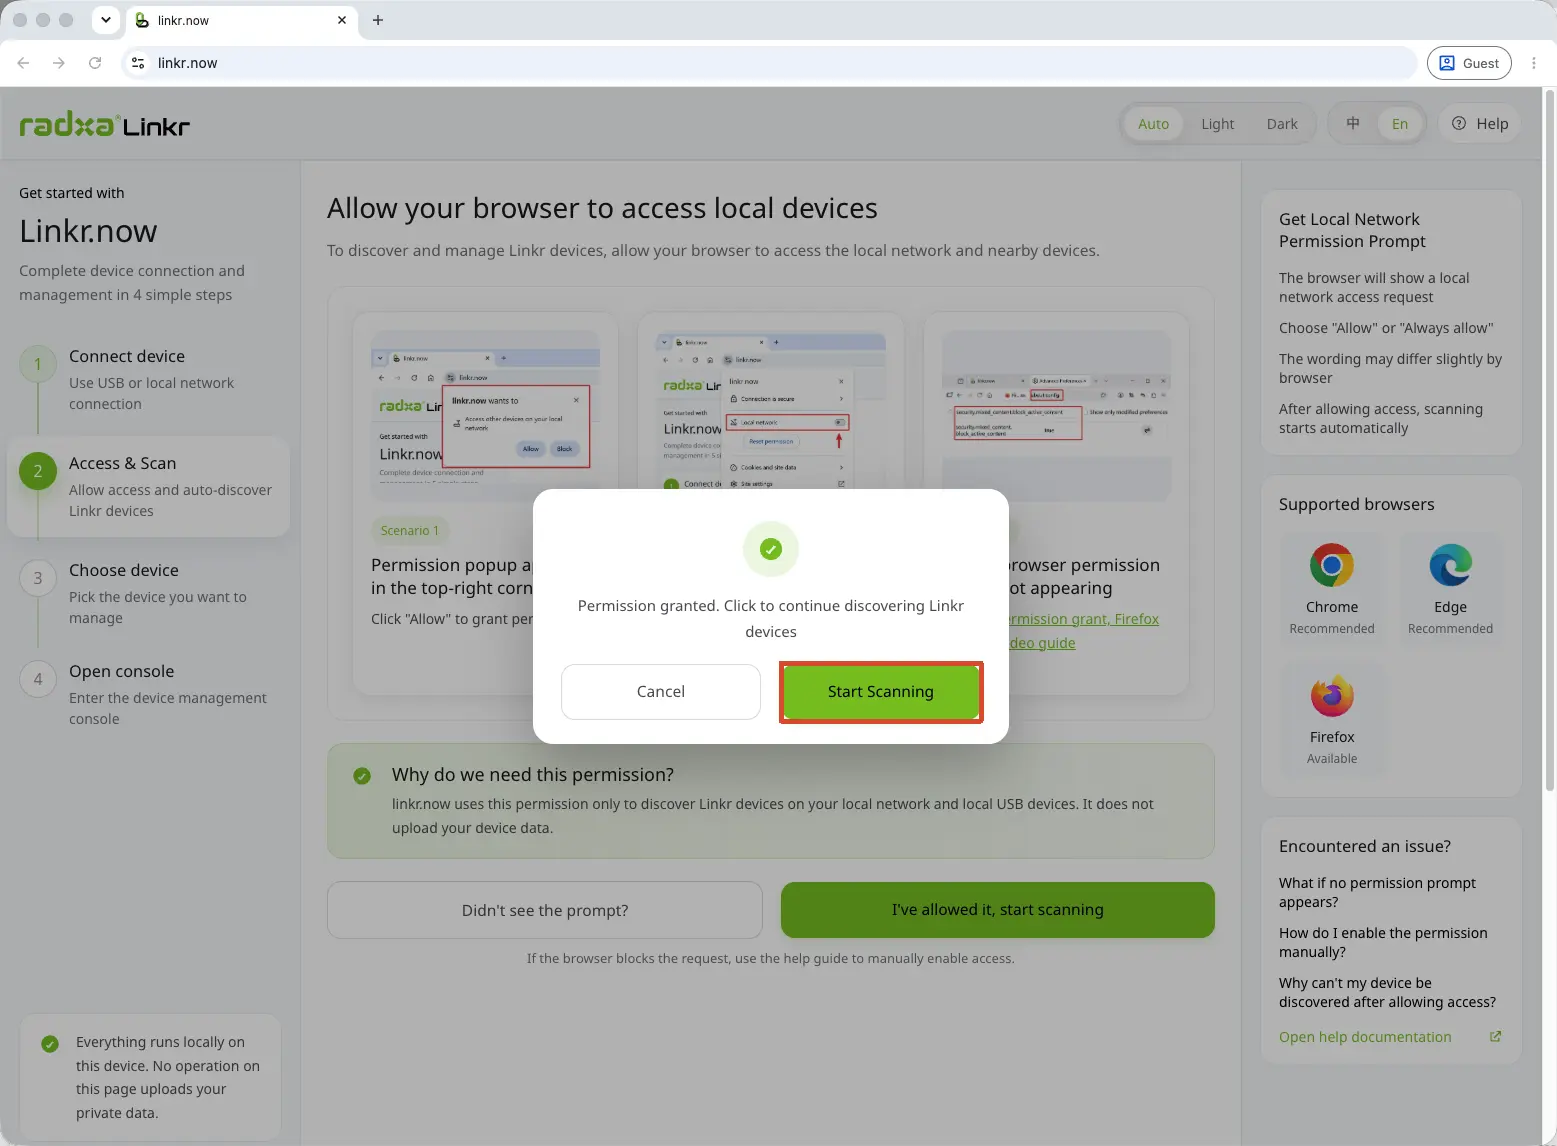Cancel the permission granted dialog
This screenshot has width=1557, height=1146.
point(661,692)
